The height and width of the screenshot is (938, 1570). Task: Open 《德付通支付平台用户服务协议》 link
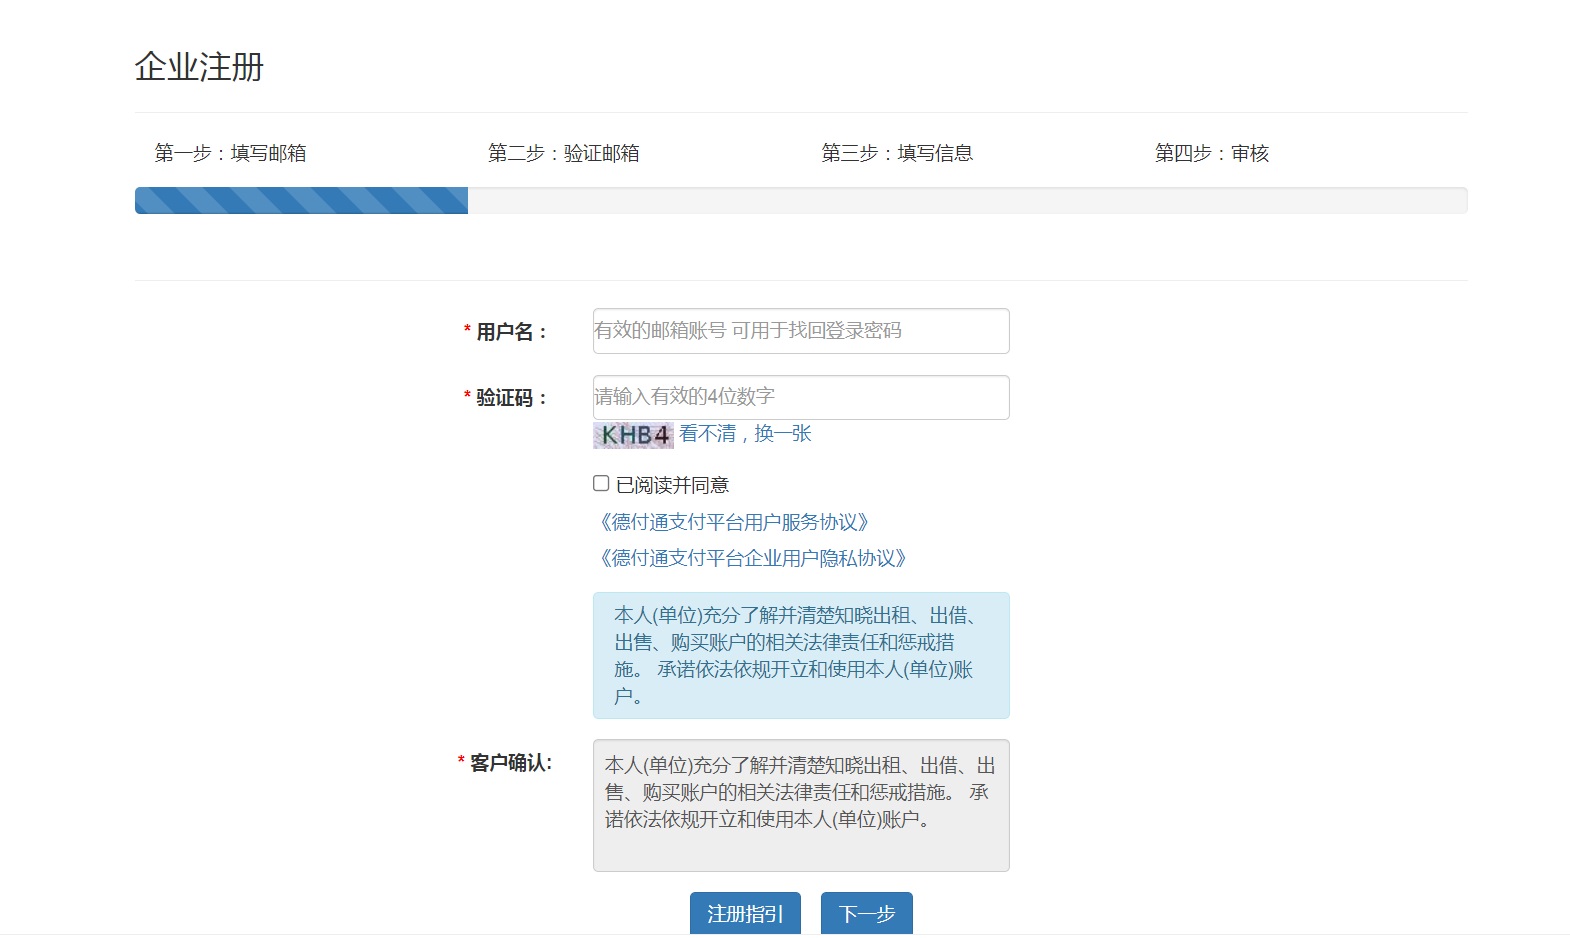coord(735,522)
